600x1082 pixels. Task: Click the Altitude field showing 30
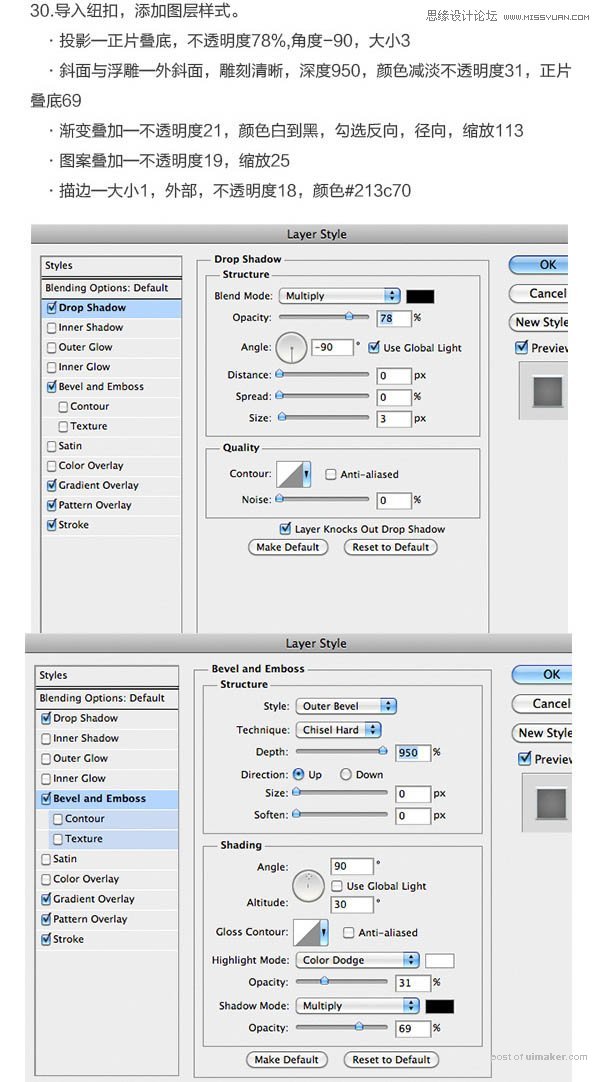coord(352,904)
